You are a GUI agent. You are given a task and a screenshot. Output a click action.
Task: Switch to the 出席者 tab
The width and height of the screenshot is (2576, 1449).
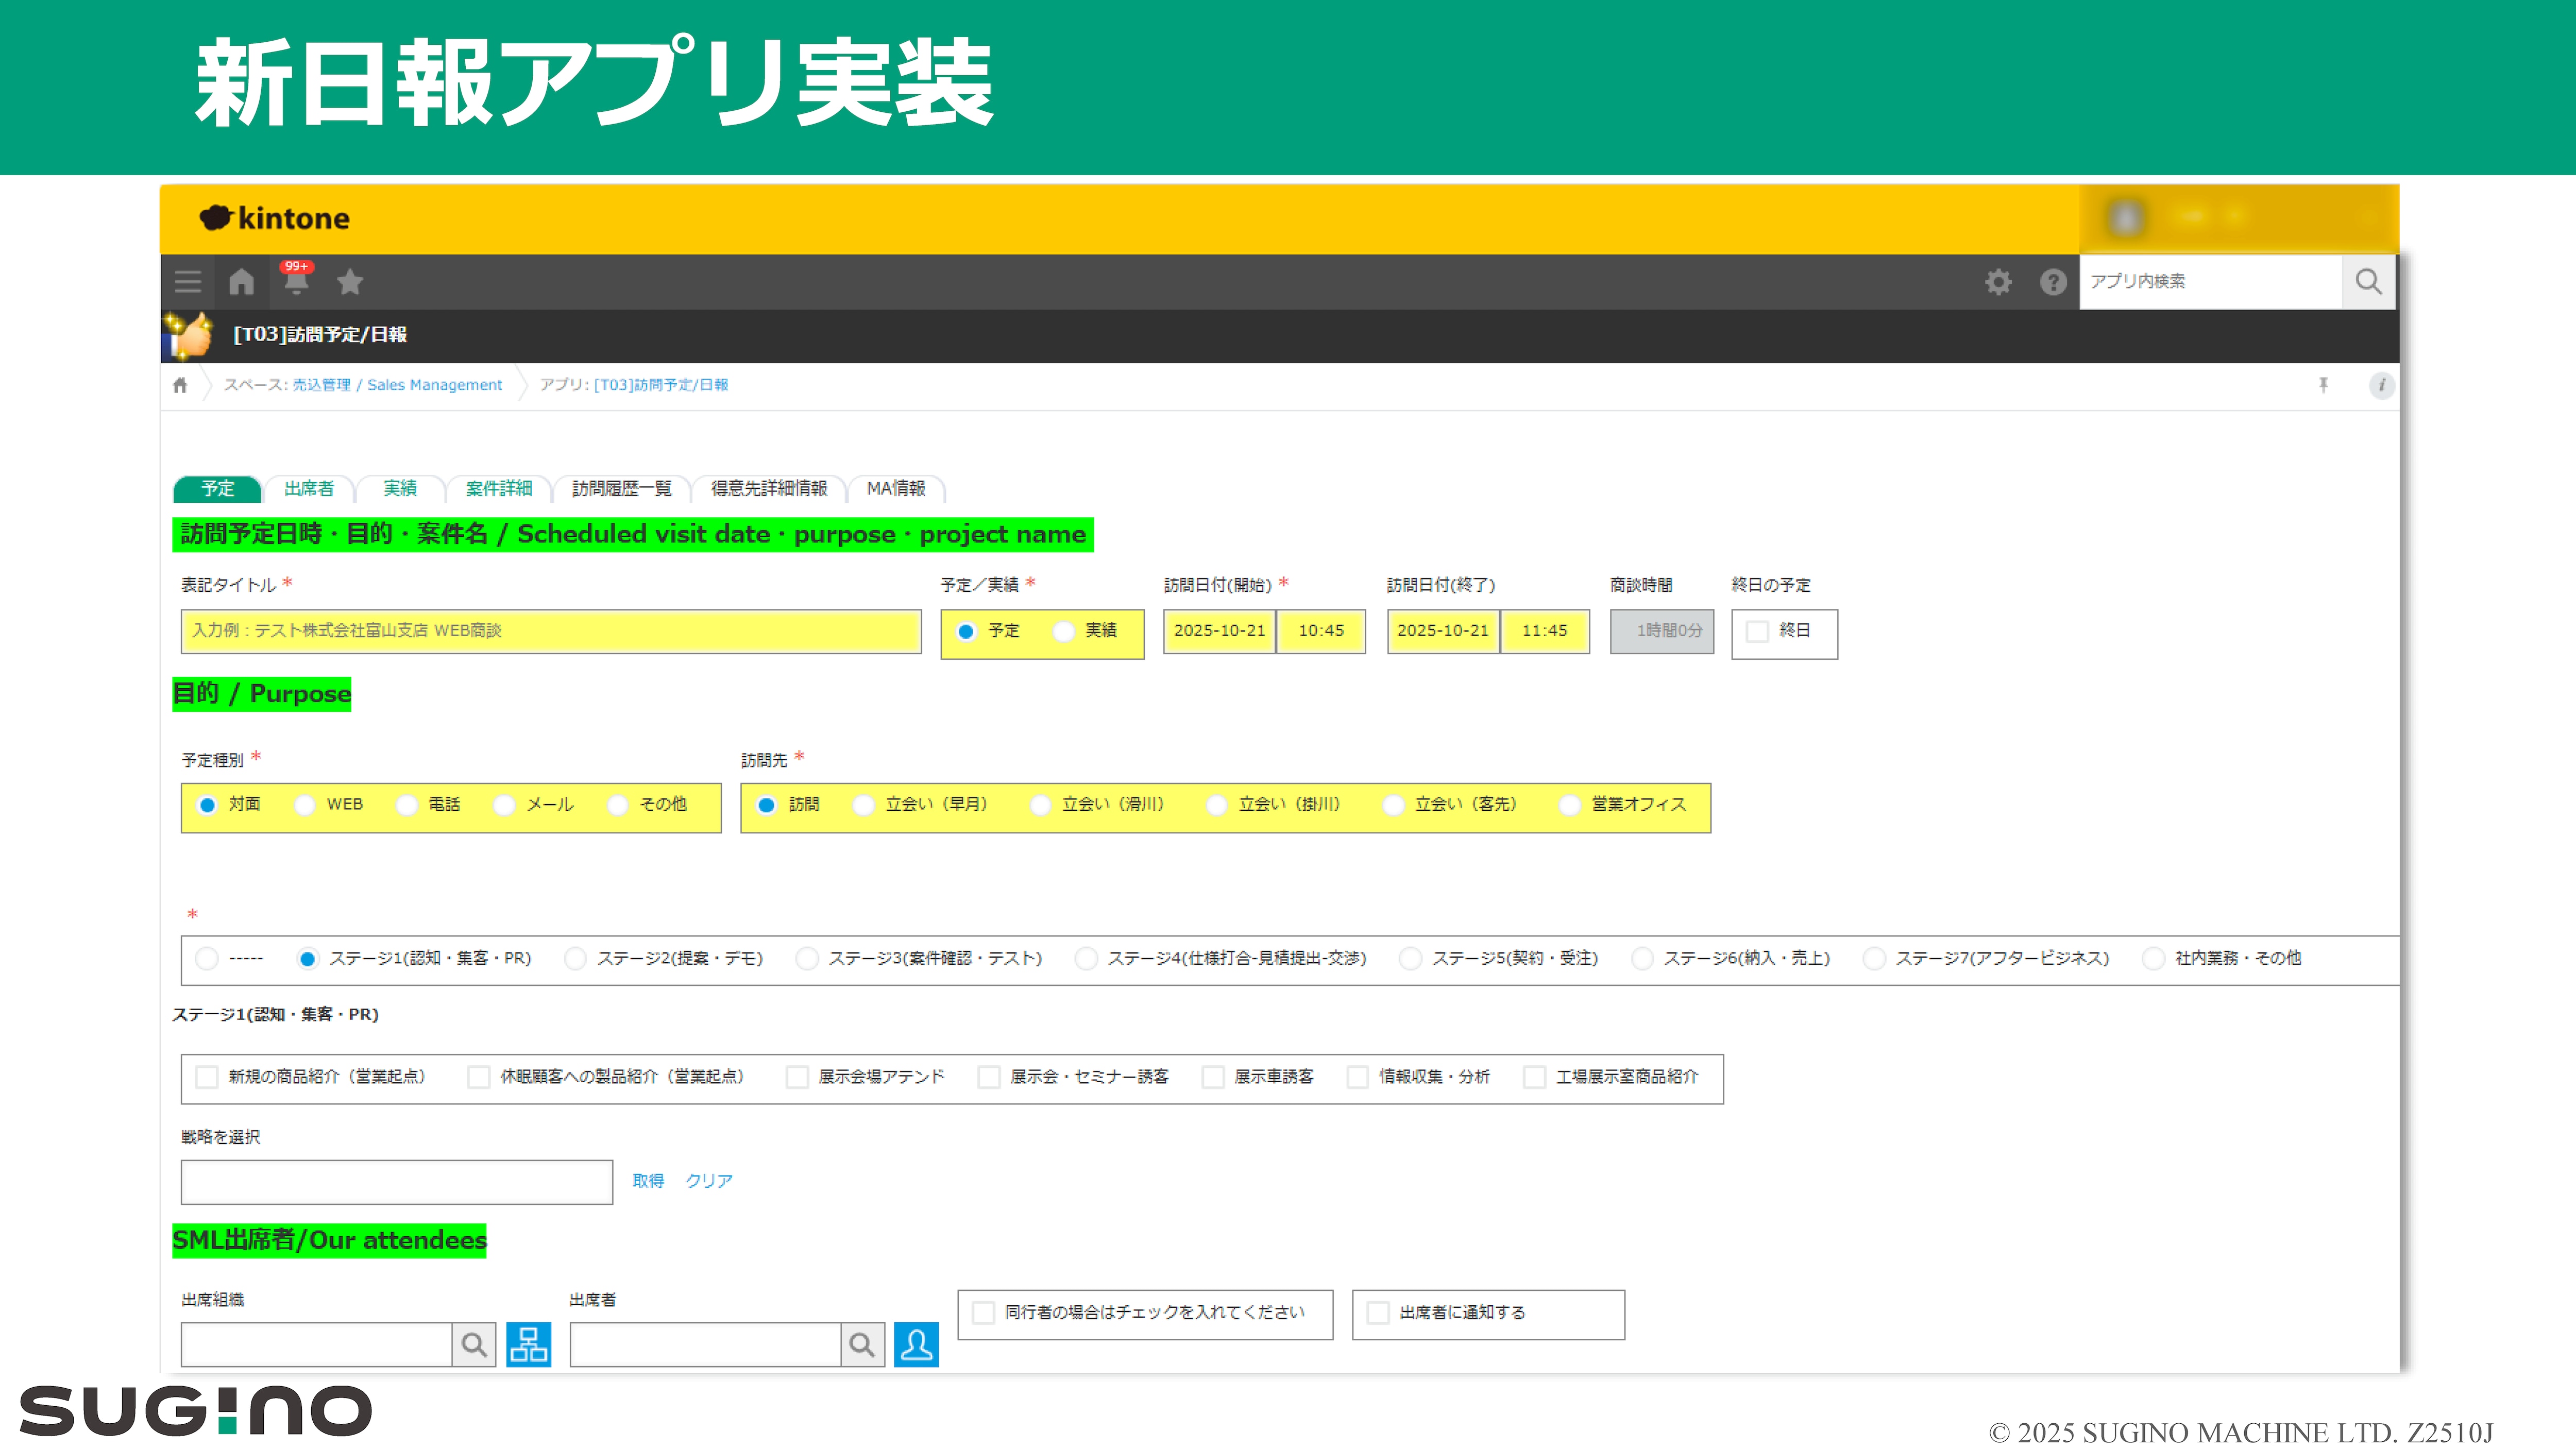pyautogui.click(x=308, y=489)
